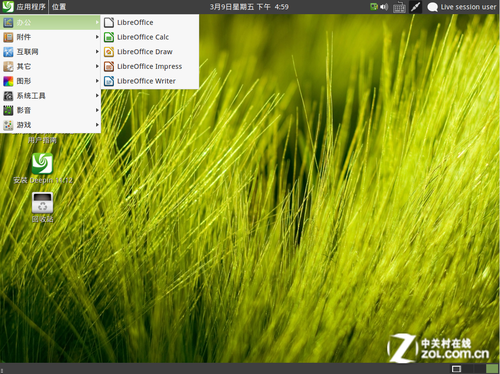
Task: Expand the 系统工具 submenu arrow
Action: [97, 96]
